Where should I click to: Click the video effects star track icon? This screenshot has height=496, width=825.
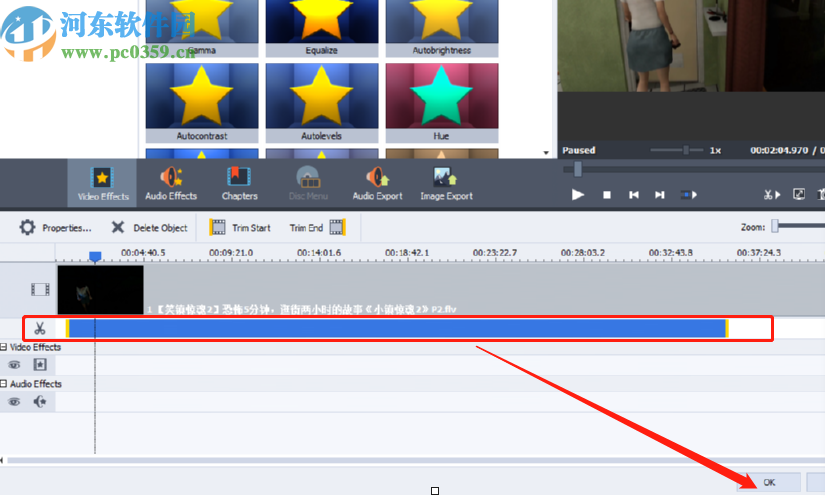pos(40,365)
